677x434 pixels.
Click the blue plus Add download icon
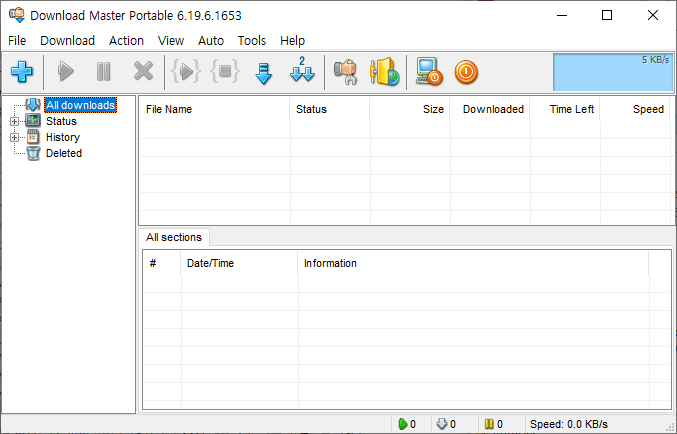(x=22, y=72)
